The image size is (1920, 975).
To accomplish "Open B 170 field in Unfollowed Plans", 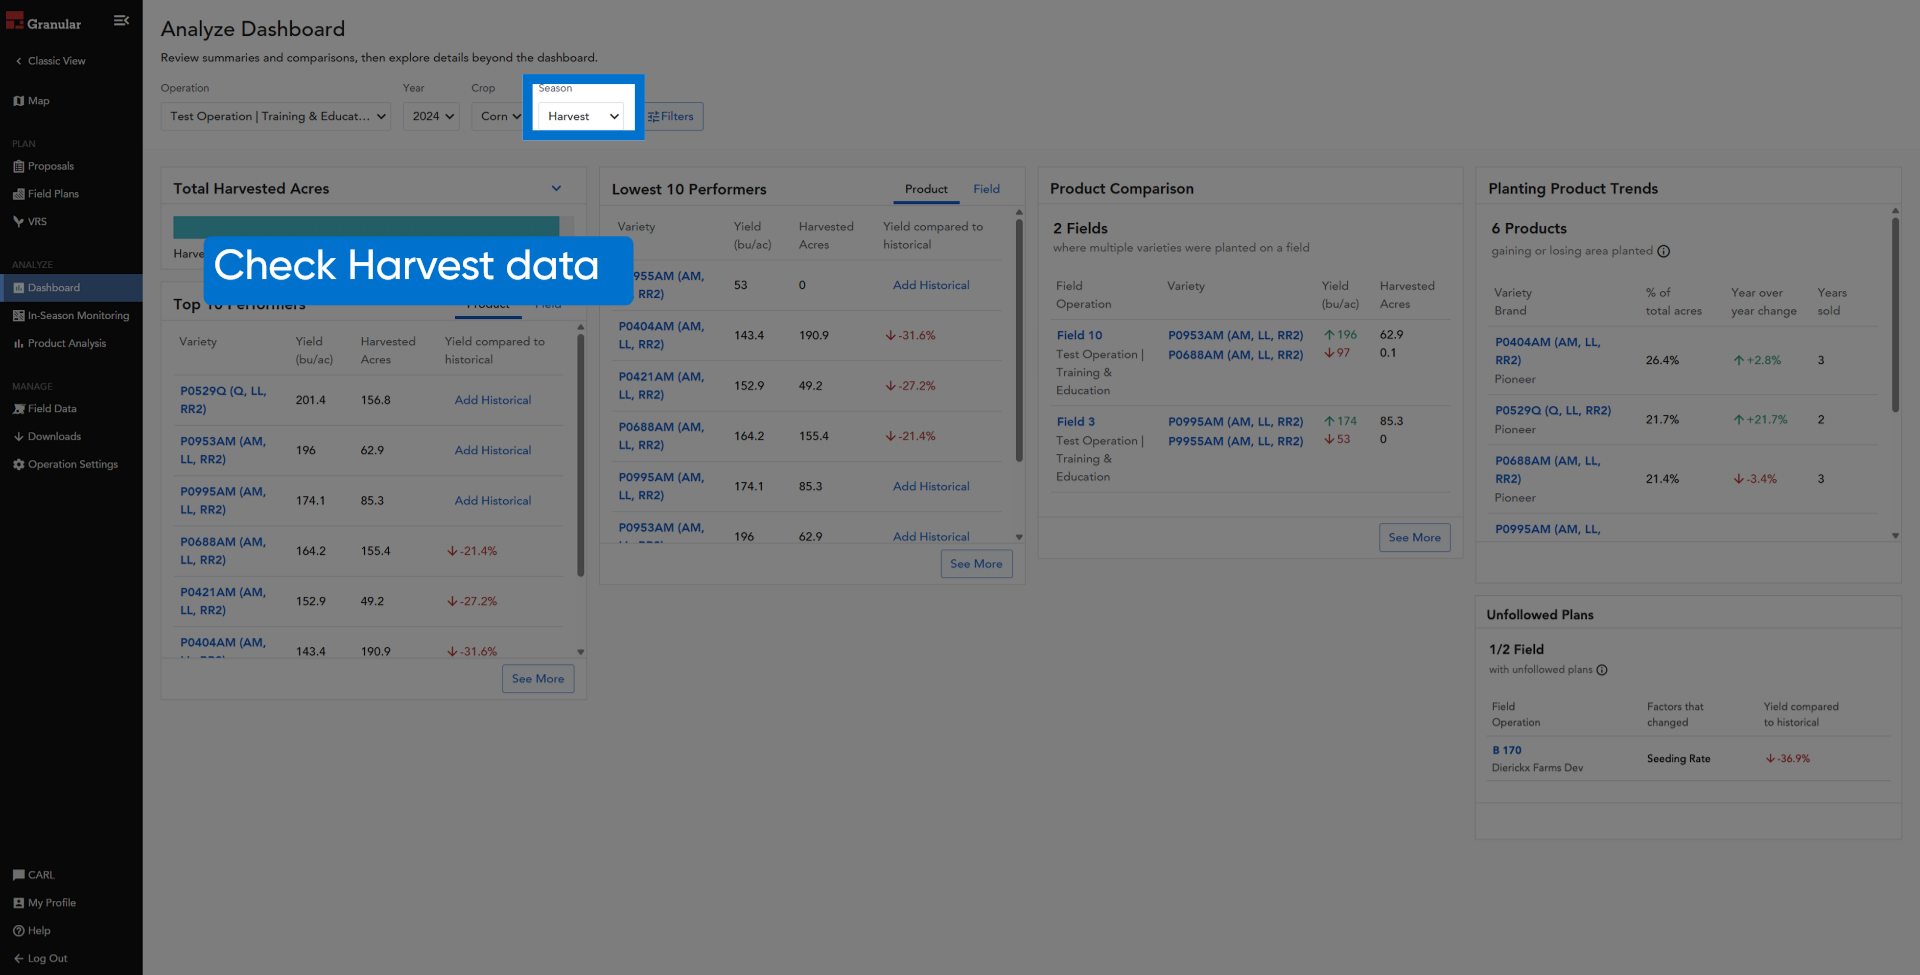I will (1506, 751).
